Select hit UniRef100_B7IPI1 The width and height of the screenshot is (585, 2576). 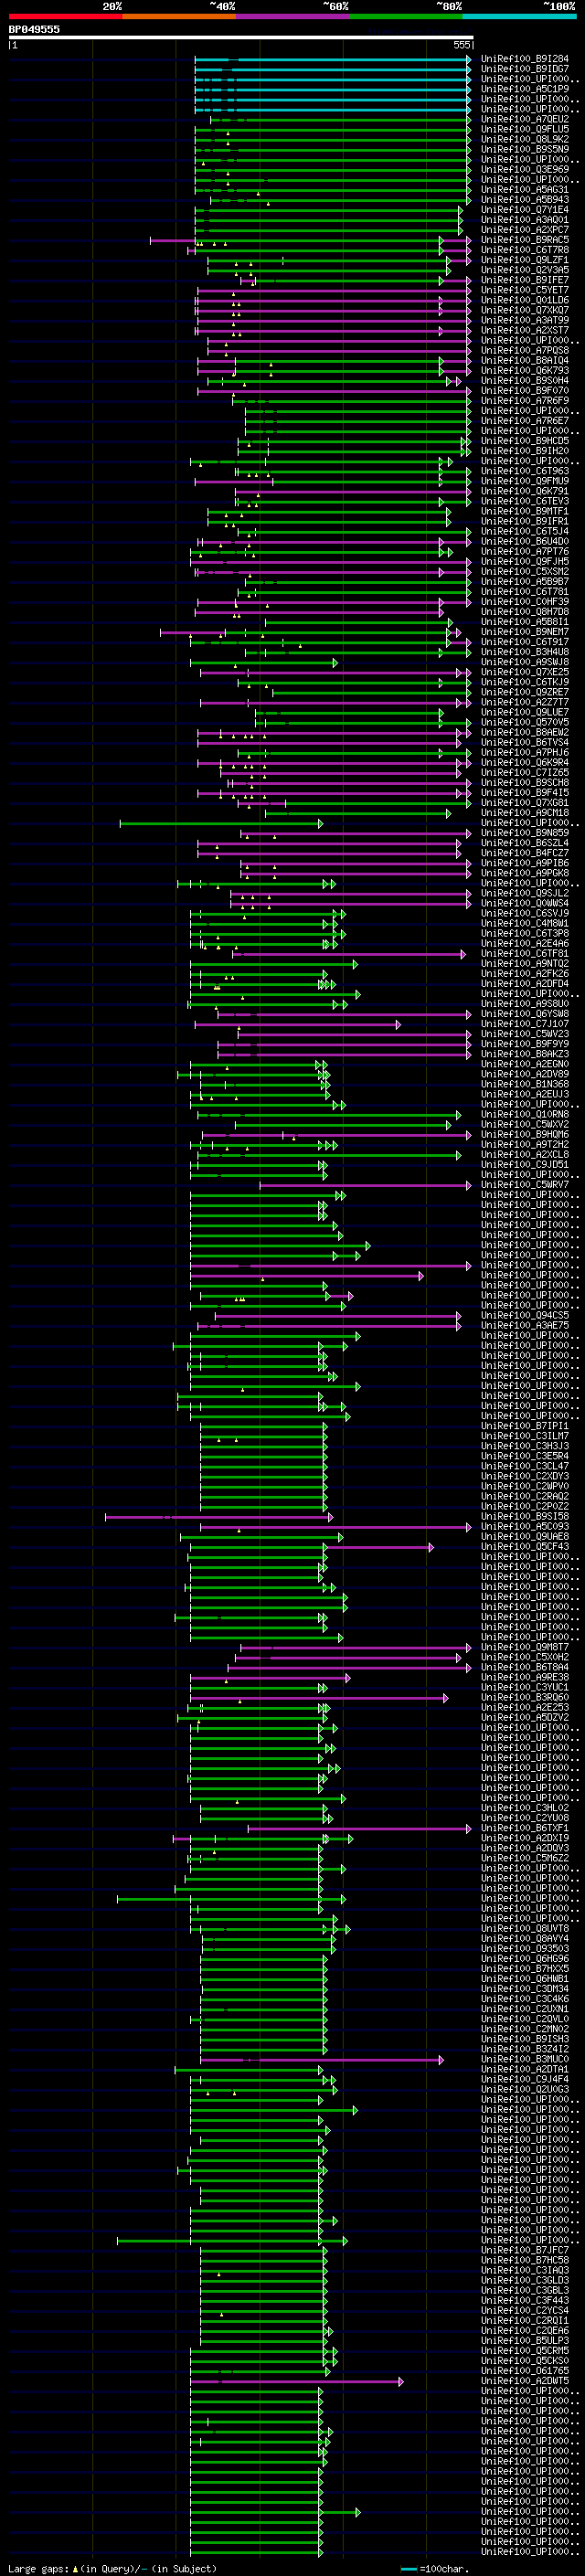pyautogui.click(x=524, y=1426)
